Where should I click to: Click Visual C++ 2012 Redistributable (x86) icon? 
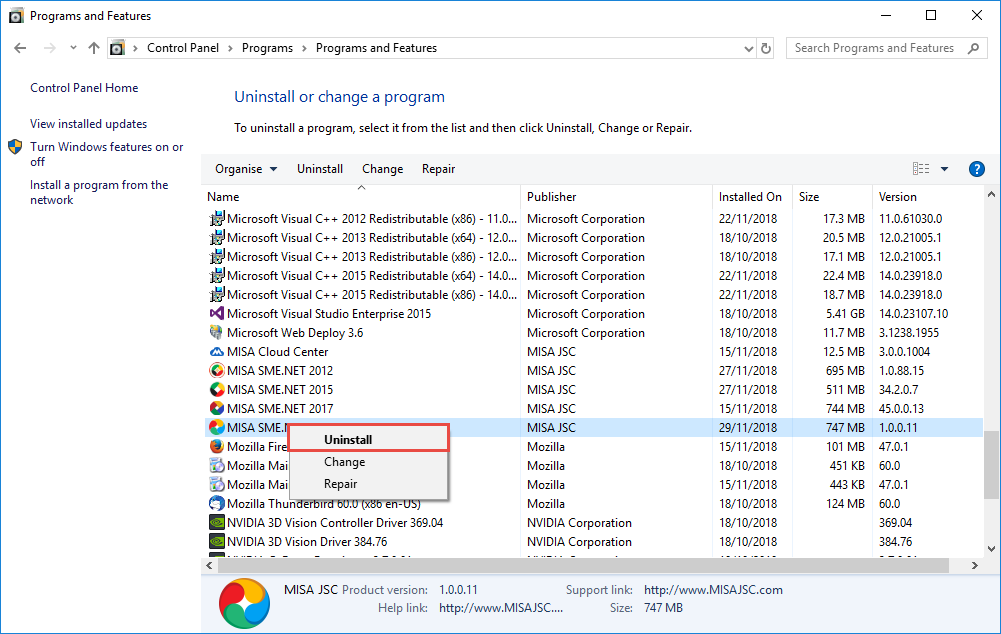[217, 218]
